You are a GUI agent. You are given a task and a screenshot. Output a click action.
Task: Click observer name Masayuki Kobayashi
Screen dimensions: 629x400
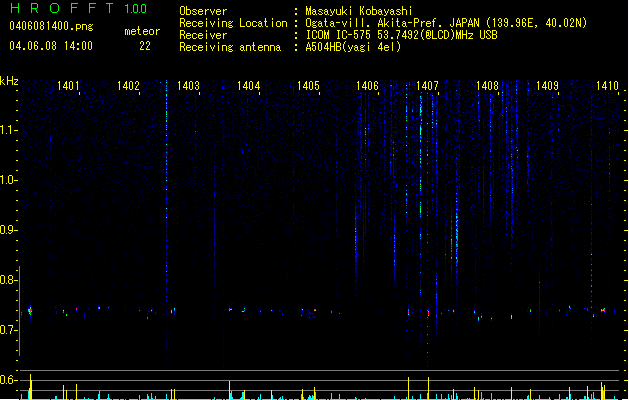pos(358,11)
